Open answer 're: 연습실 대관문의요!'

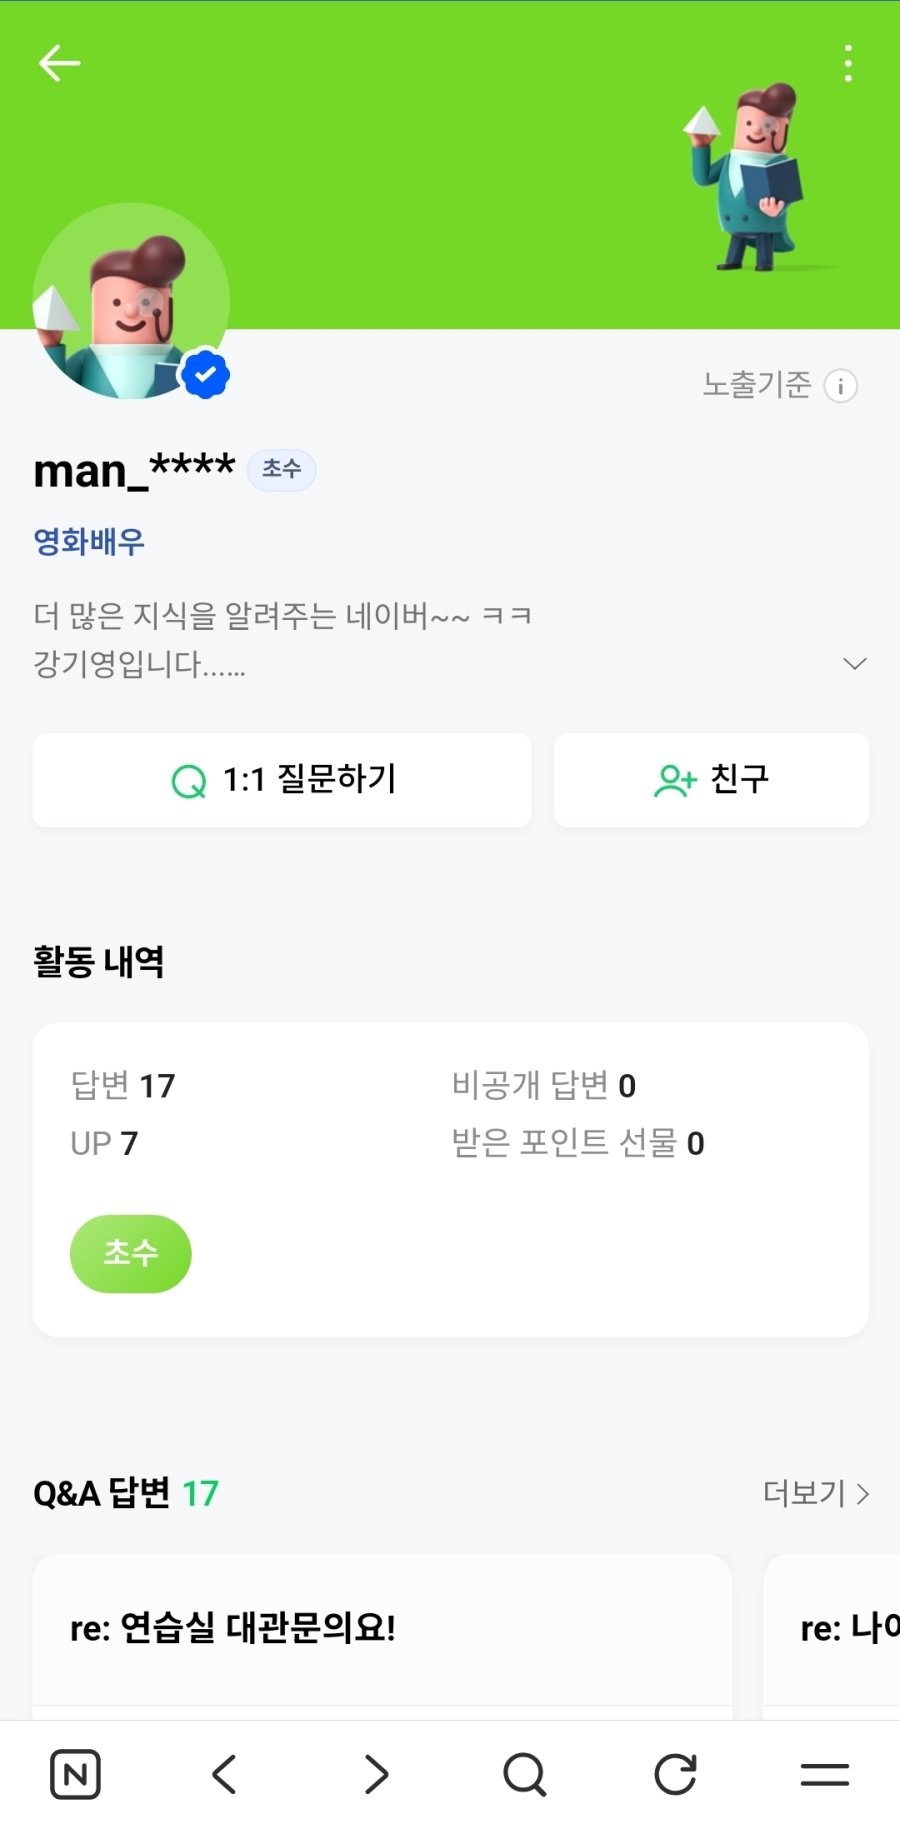233,1628
